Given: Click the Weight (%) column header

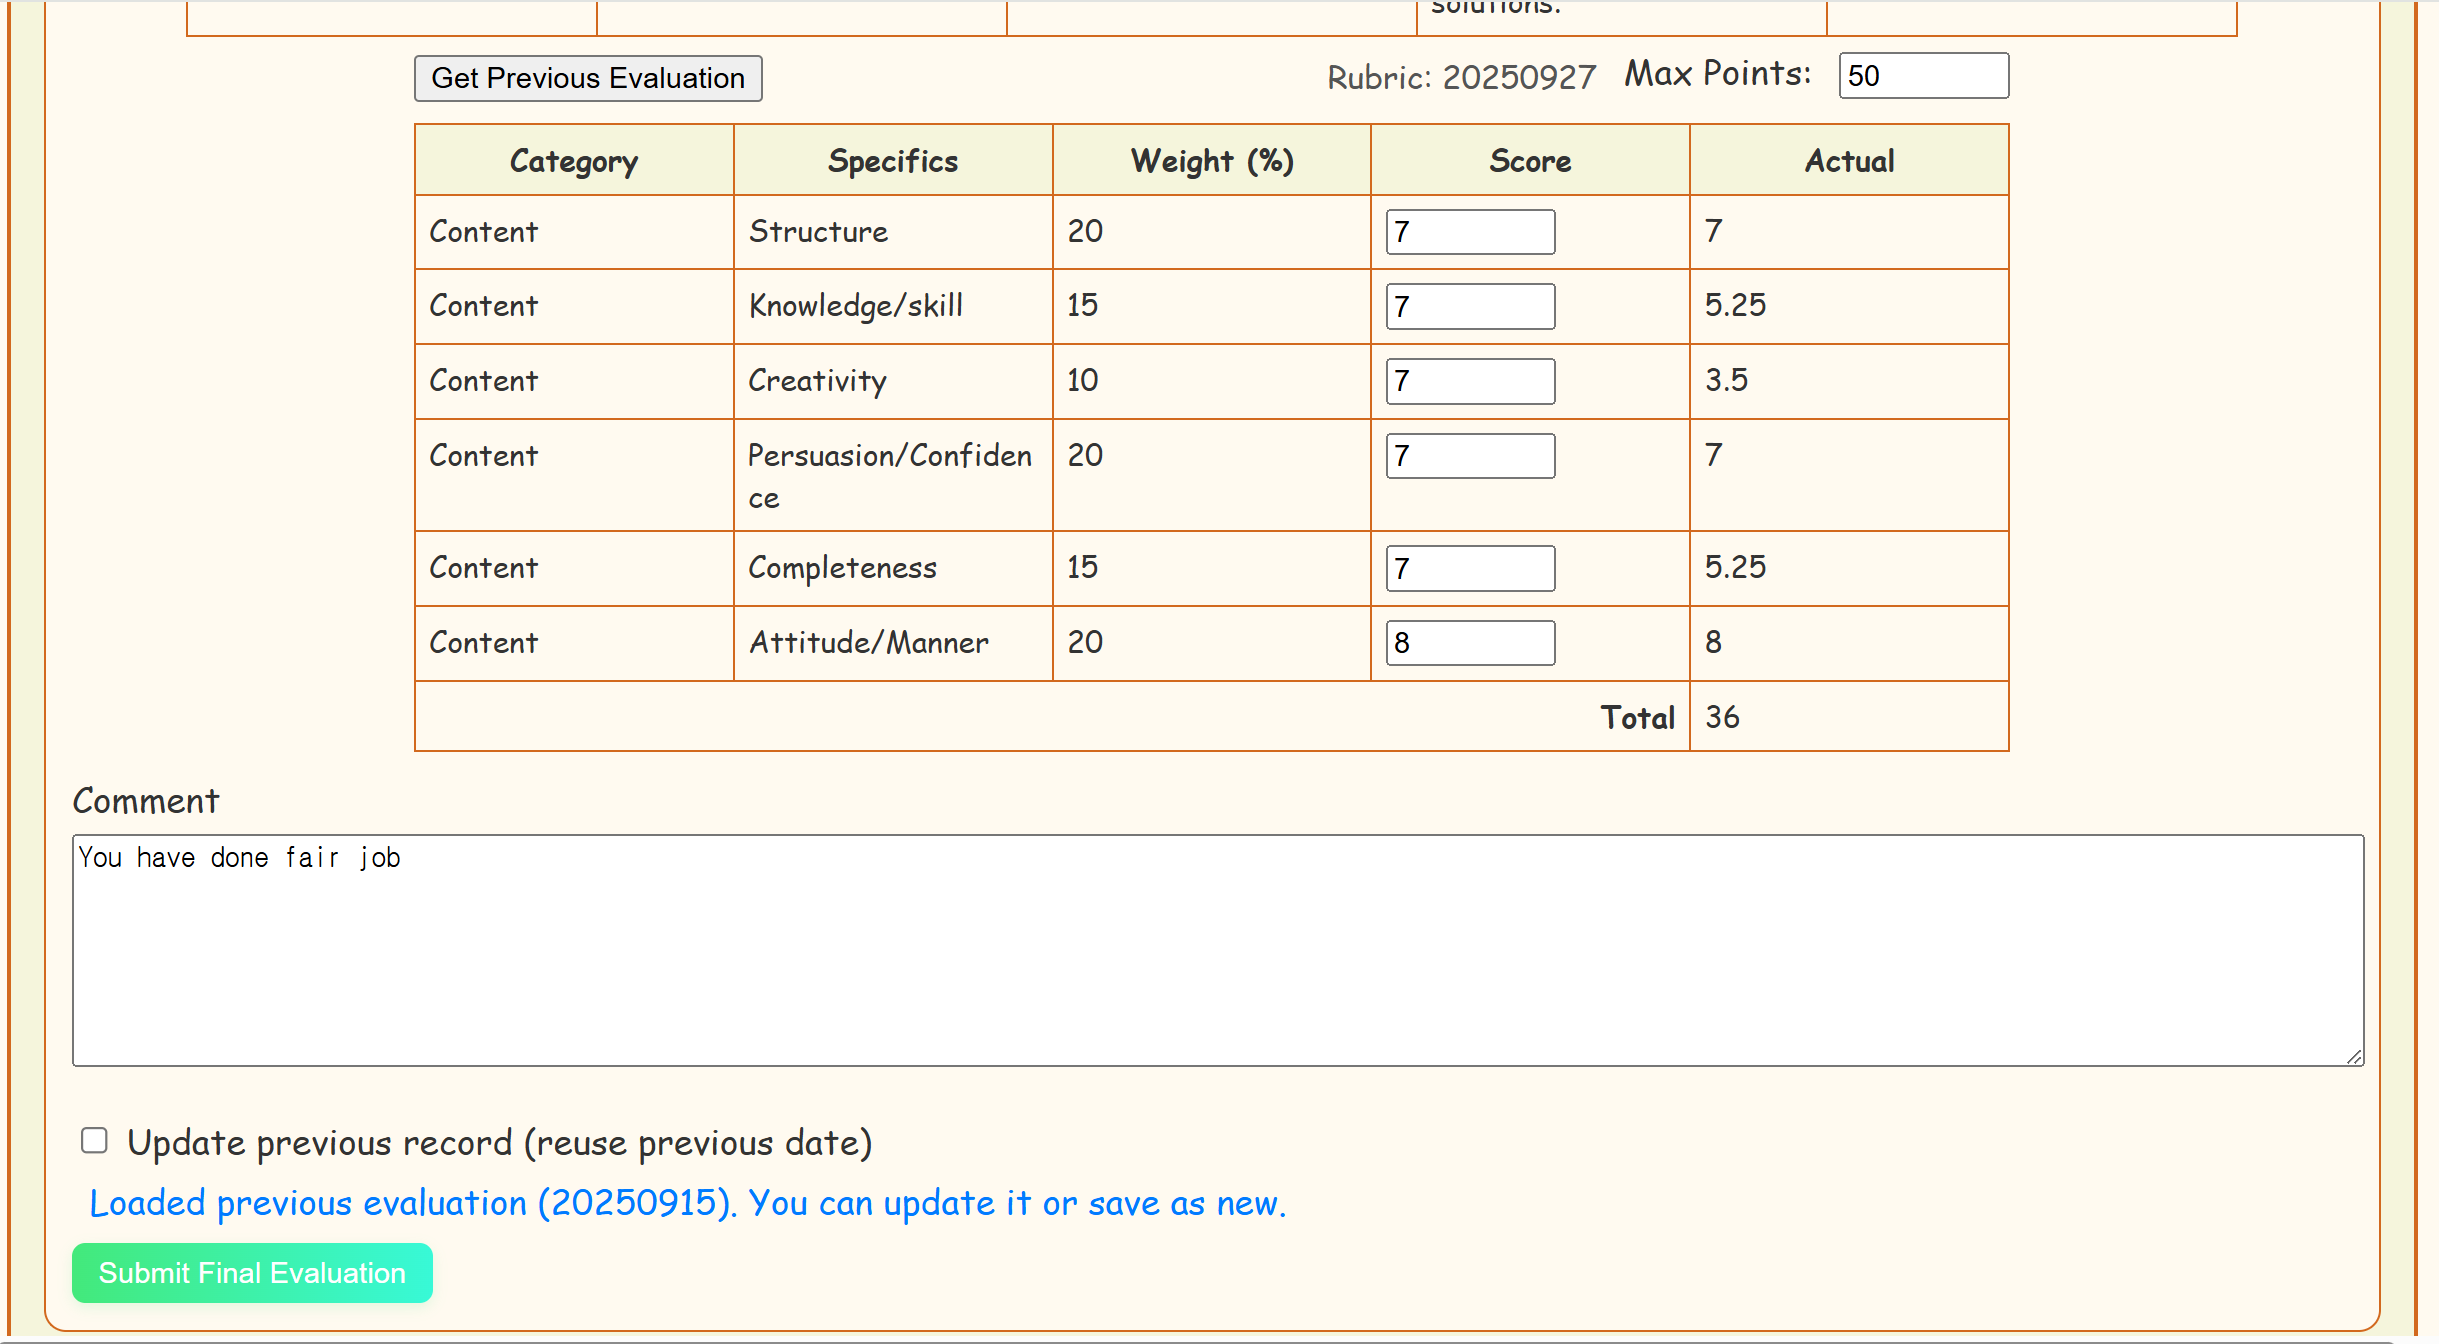Looking at the screenshot, I should (1211, 161).
